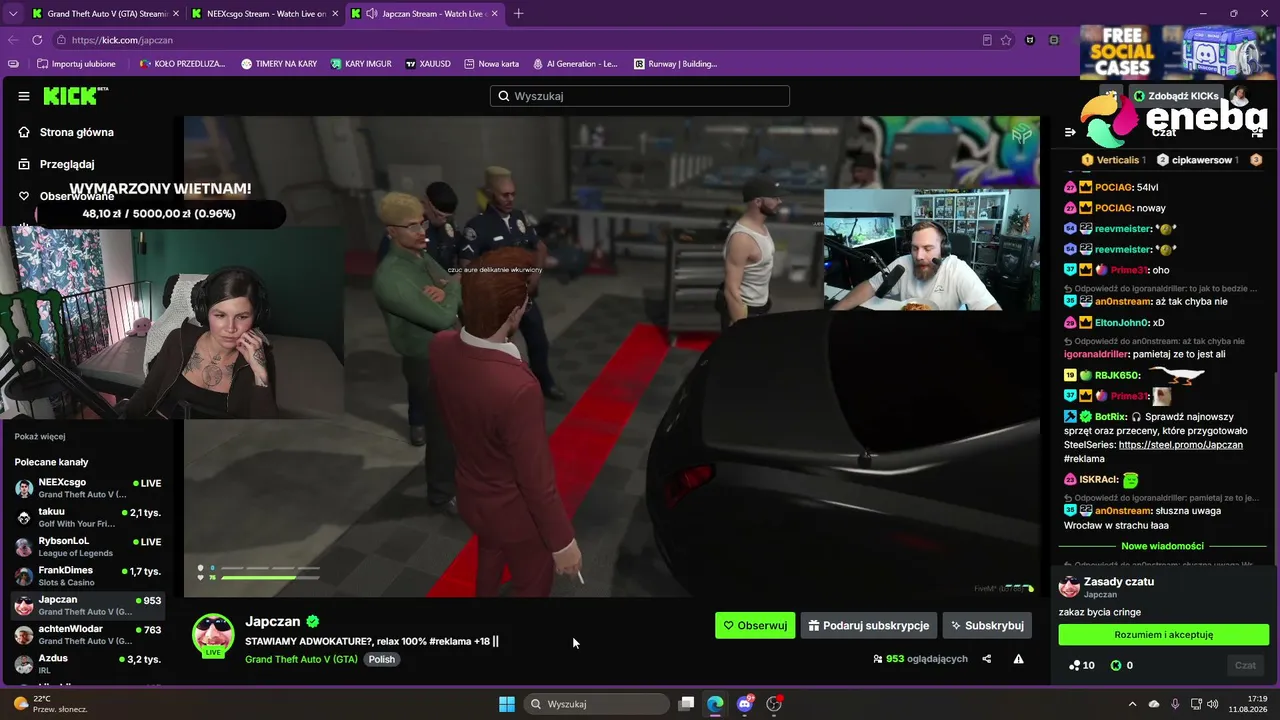This screenshot has width=1280, height=720.
Task: Open weather widget on taskbar
Action: point(50,704)
